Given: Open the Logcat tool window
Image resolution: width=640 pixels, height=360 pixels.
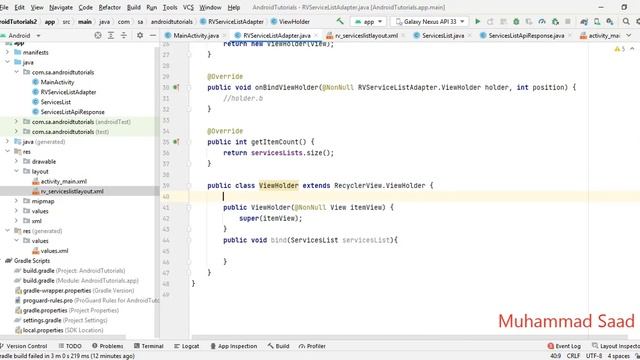Looking at the screenshot, I should pos(187,346).
